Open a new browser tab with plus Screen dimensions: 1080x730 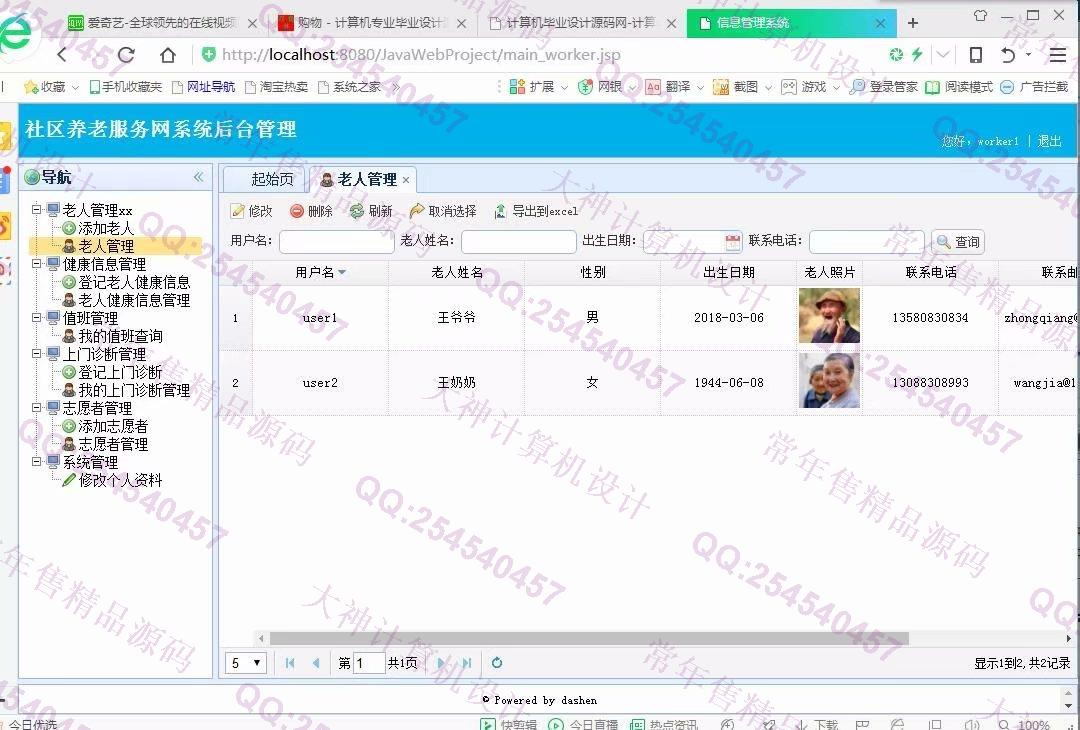(x=913, y=23)
